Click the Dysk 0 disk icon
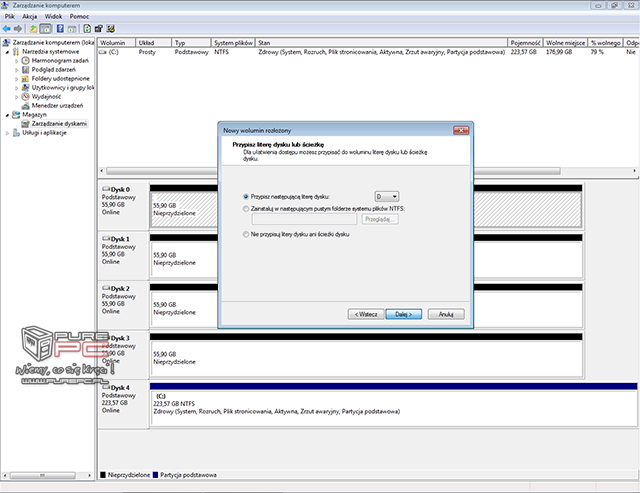Image resolution: width=640 pixels, height=493 pixels. 106,189
